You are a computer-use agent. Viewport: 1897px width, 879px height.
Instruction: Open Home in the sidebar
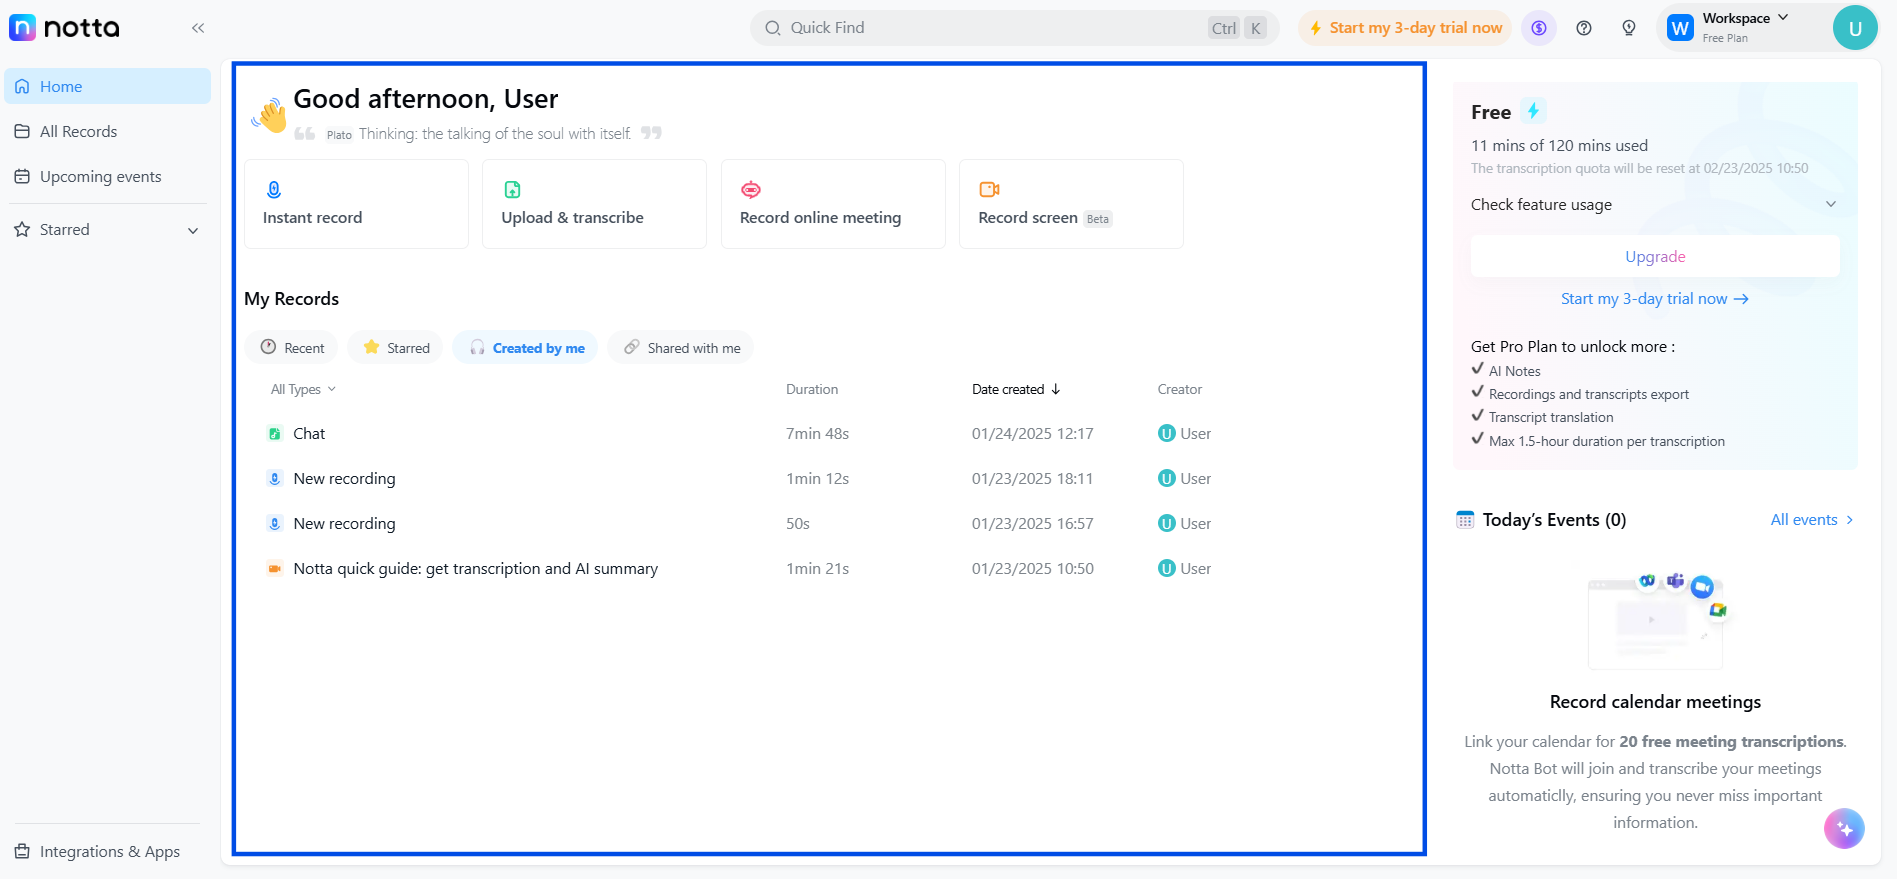point(107,86)
